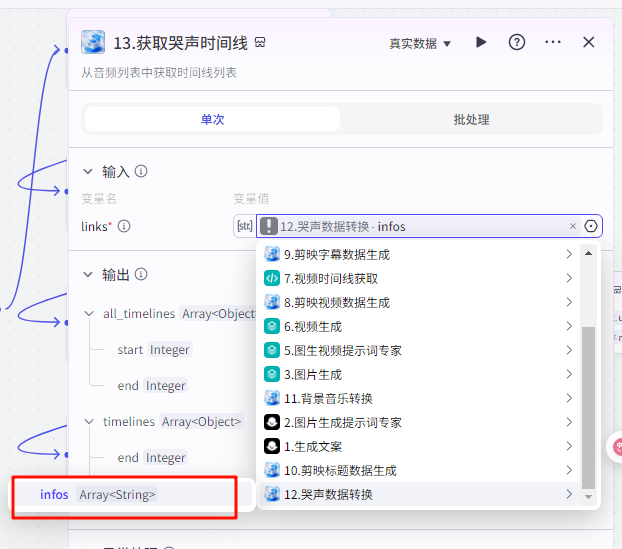The width and height of the screenshot is (622, 549).
Task: Open the three-dot more options menu
Action: (553, 42)
